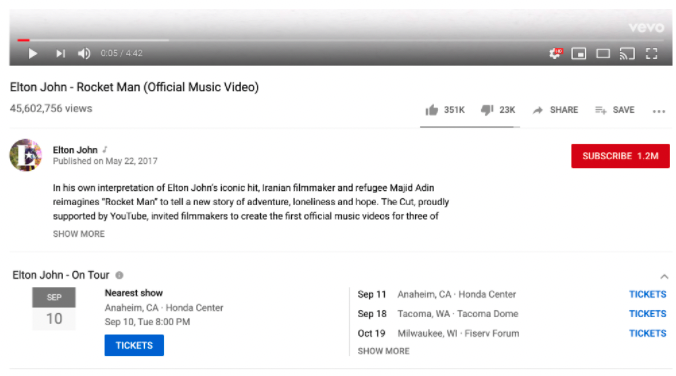This screenshot has height=376, width=676.
Task: Show more tour dates
Action: click(x=384, y=351)
